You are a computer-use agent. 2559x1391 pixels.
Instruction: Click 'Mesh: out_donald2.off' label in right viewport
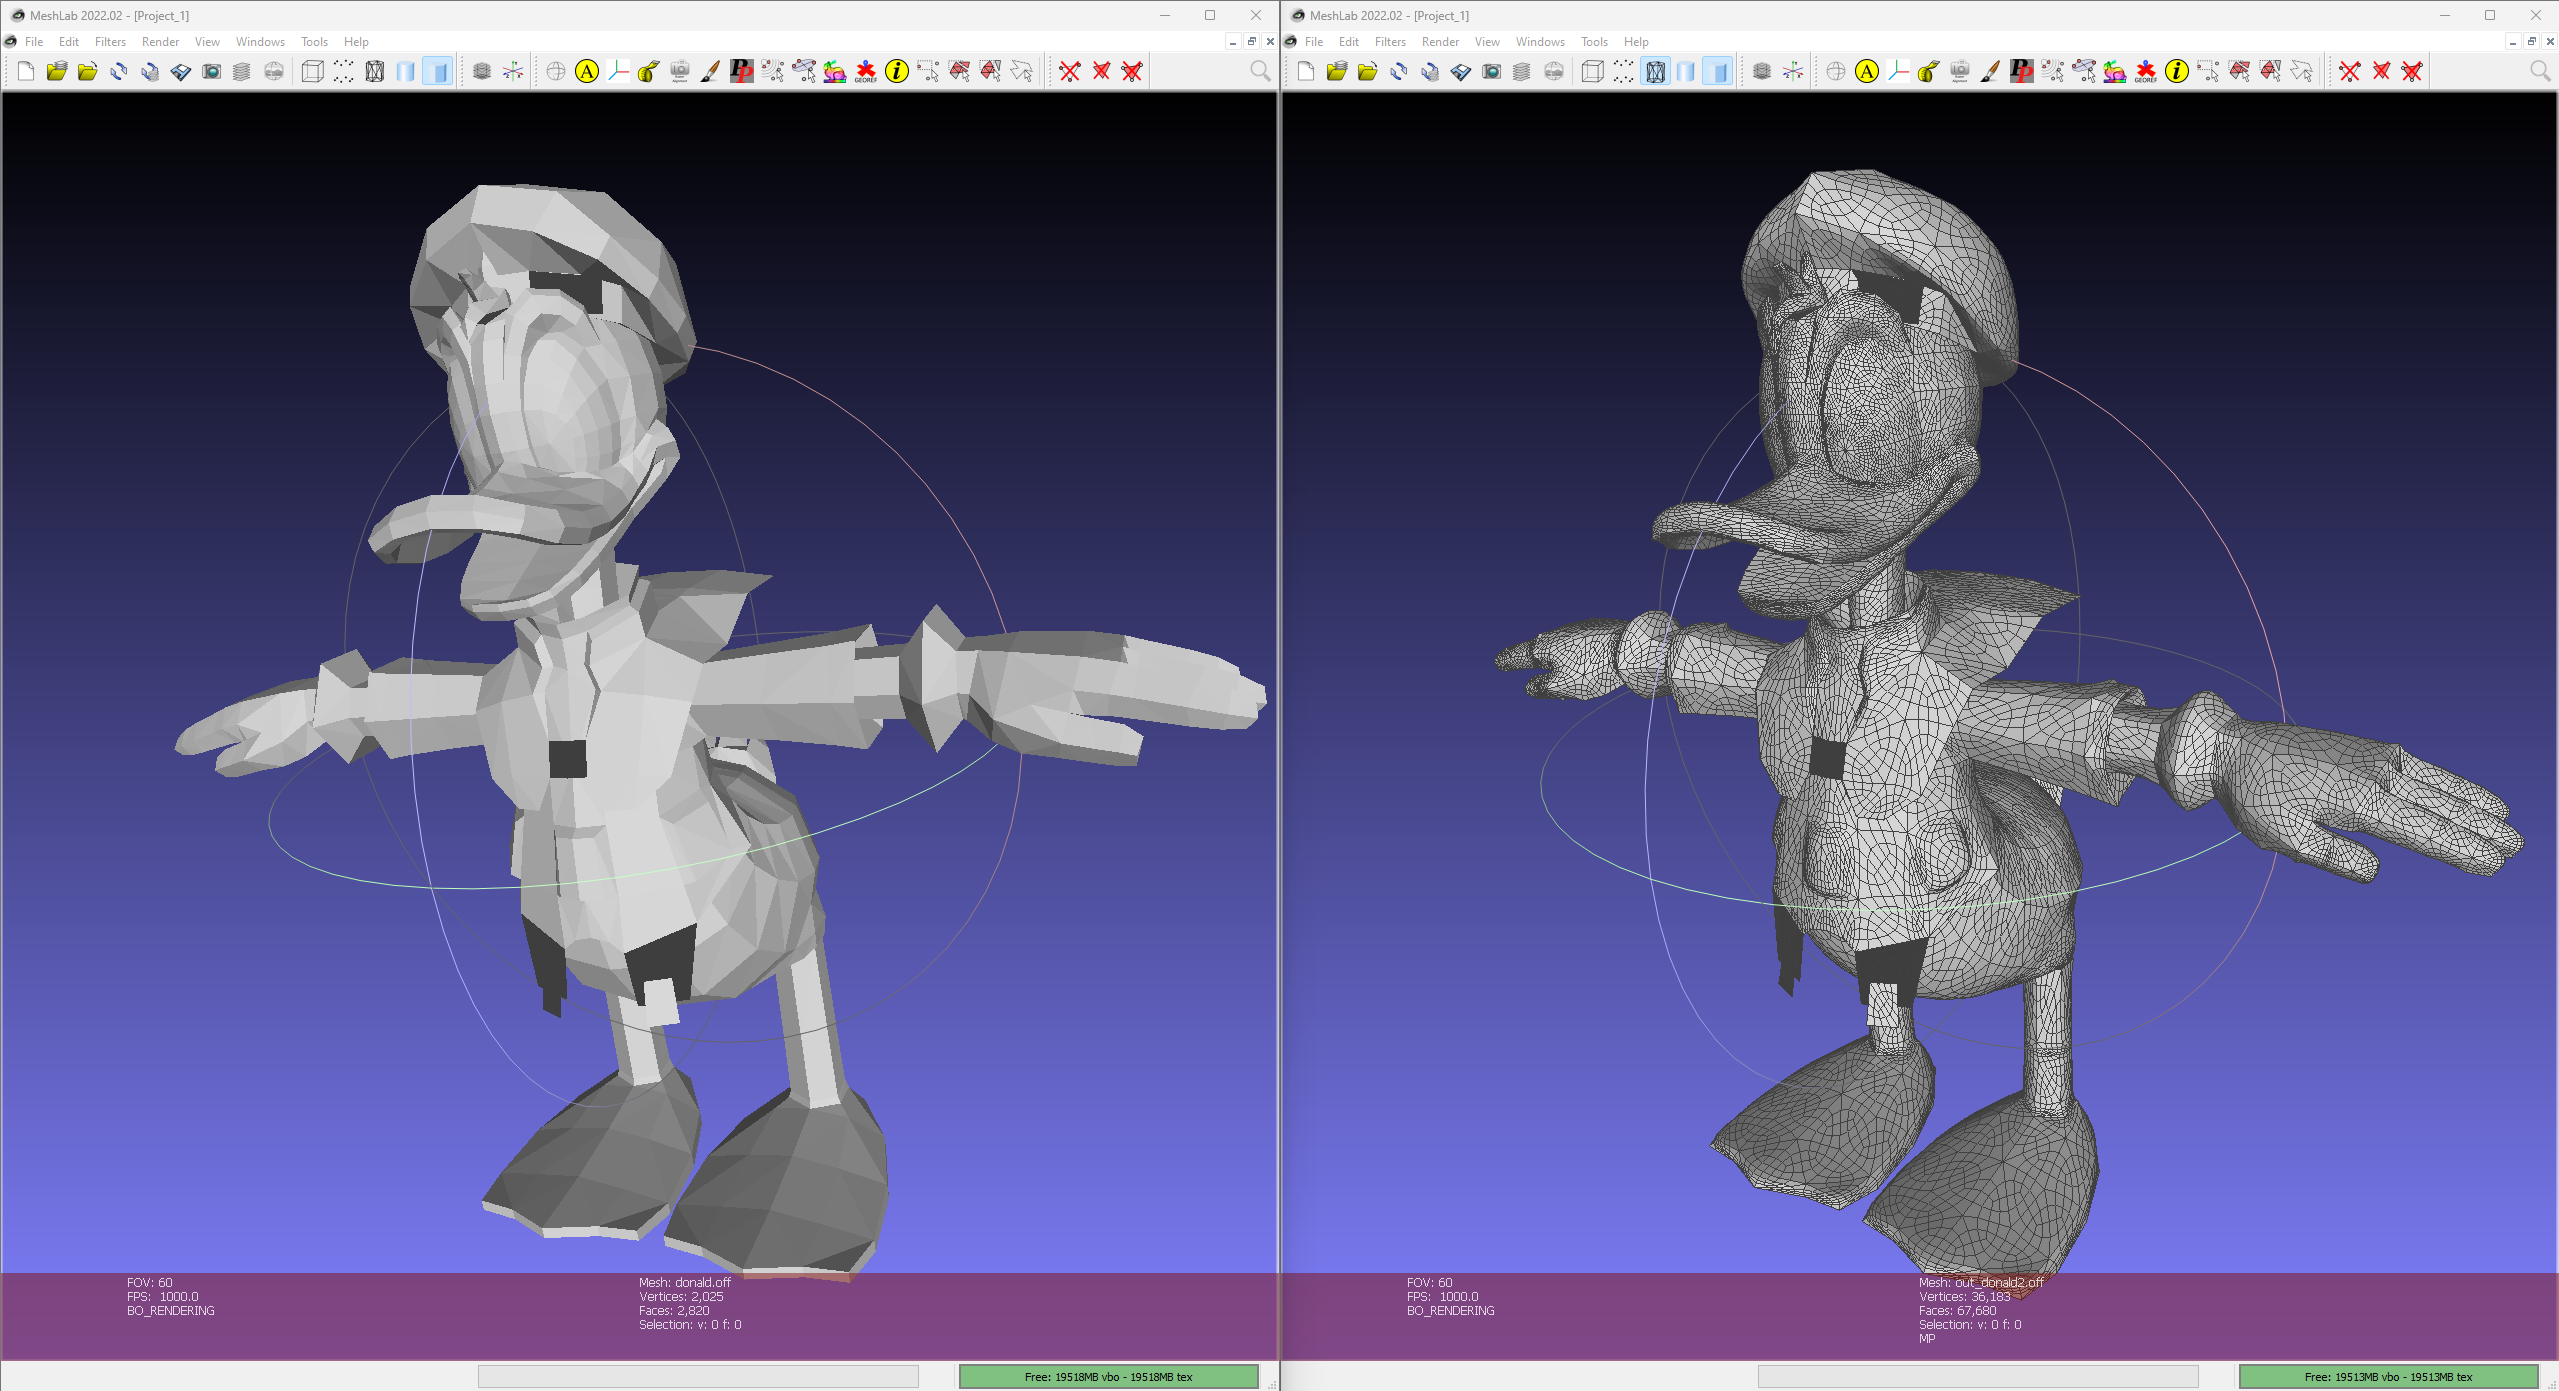[x=1981, y=1282]
